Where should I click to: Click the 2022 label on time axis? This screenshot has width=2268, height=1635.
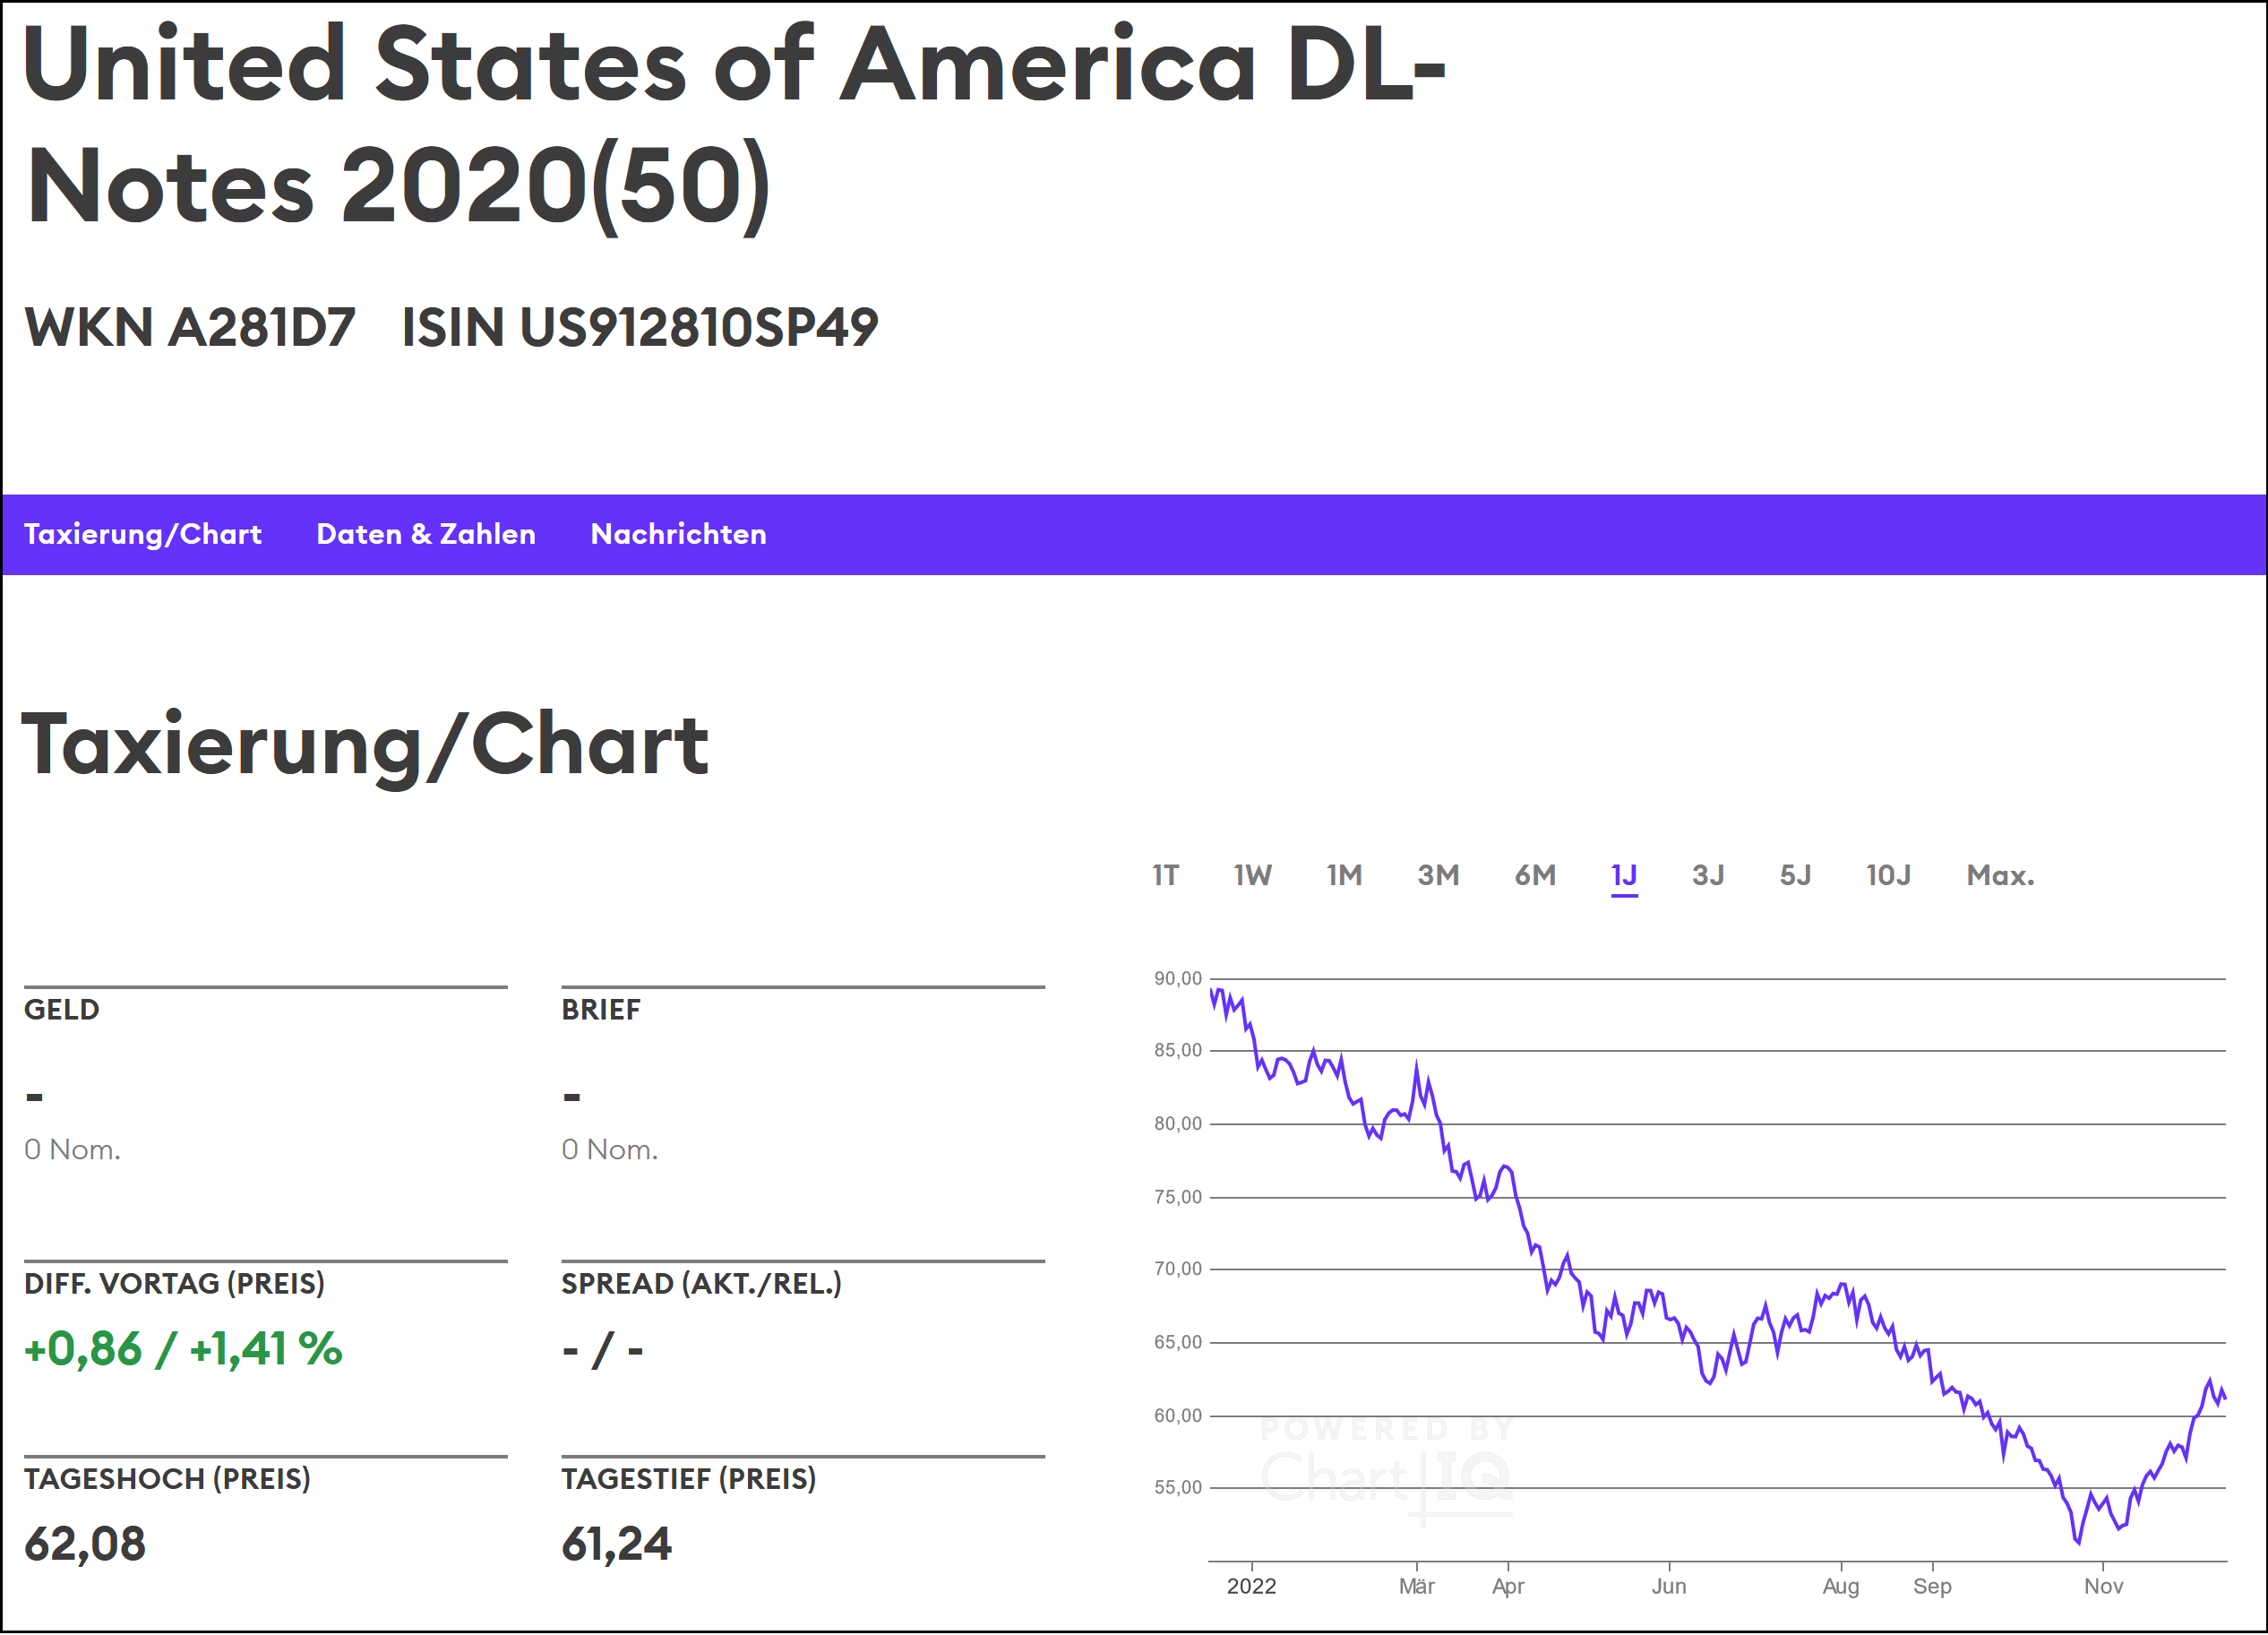point(1251,1587)
